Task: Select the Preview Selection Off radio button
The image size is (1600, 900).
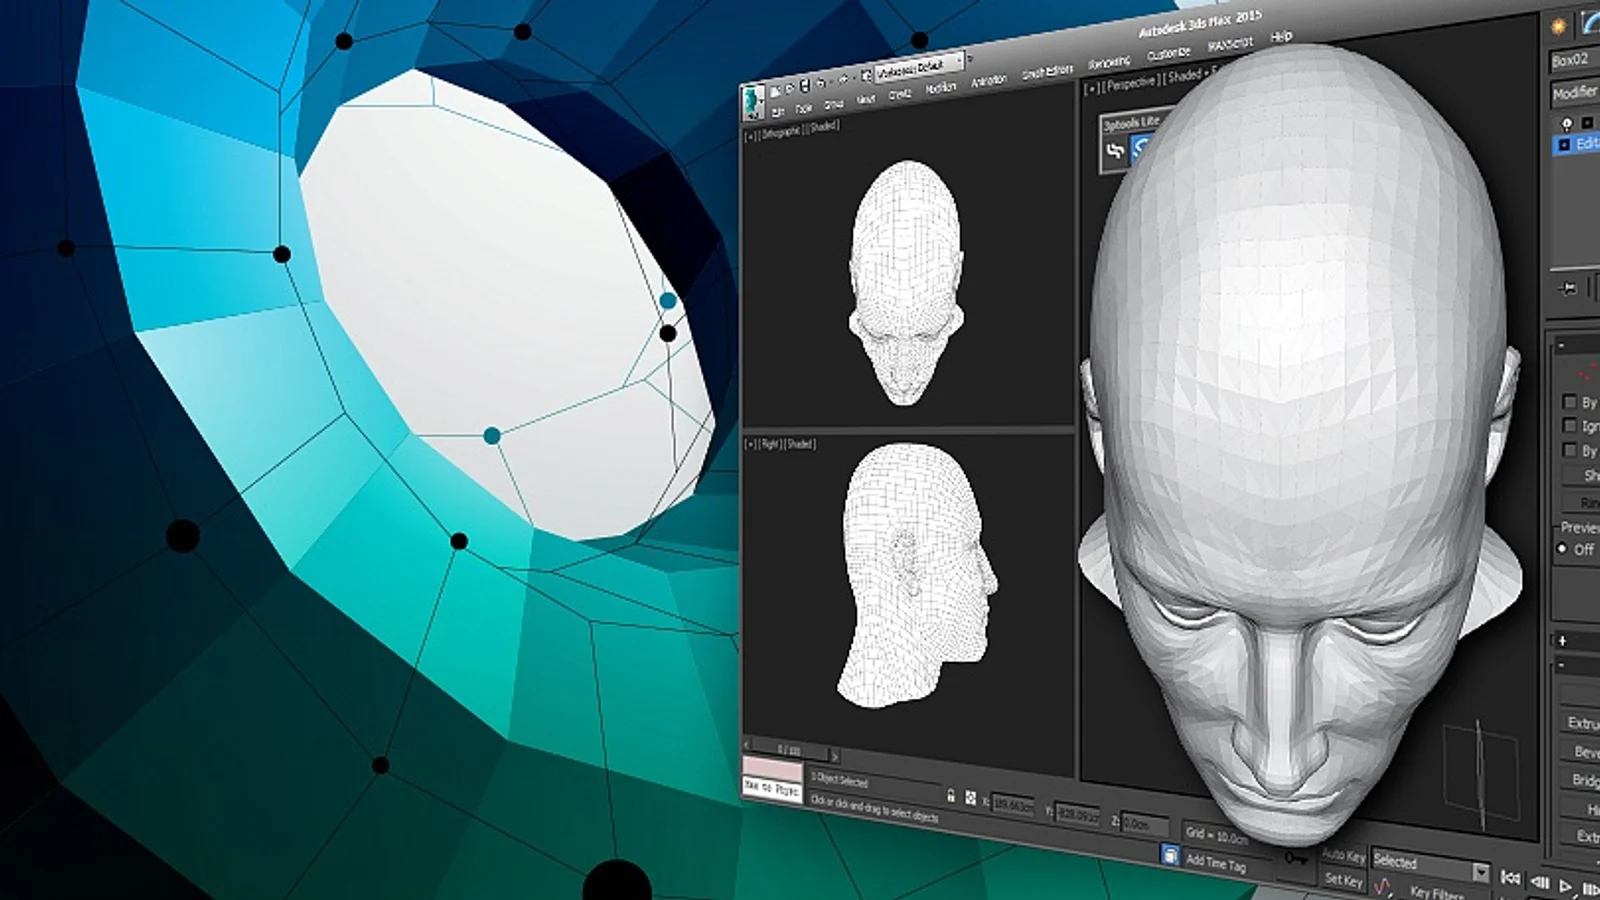Action: click(x=1562, y=549)
